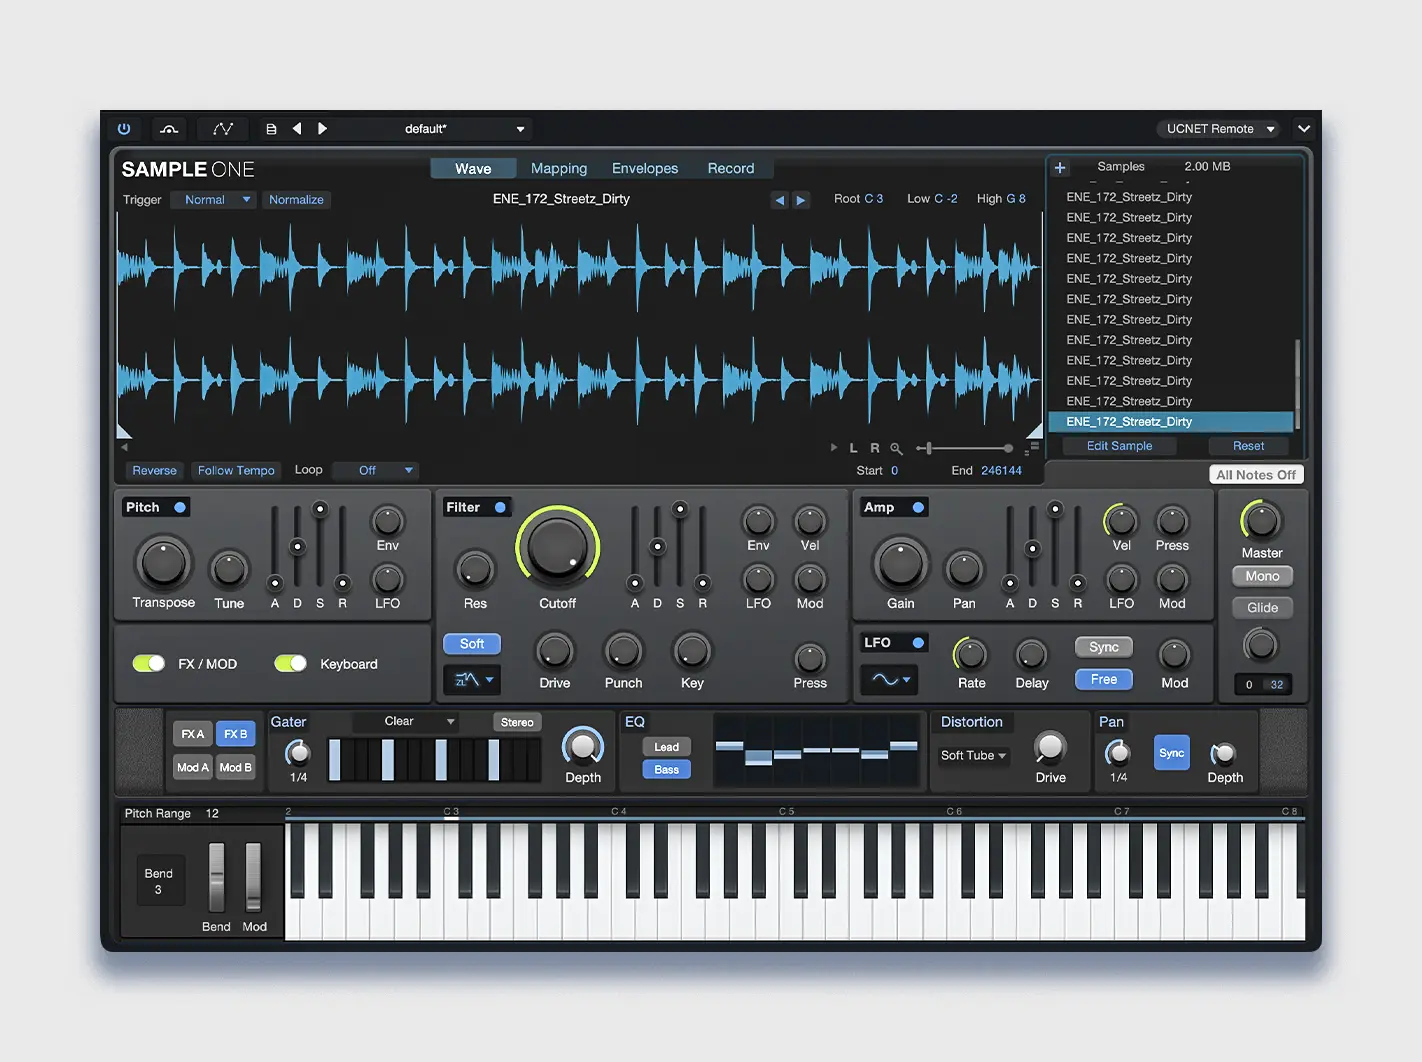Click the next preset arrow icon
The width and height of the screenshot is (1422, 1062).
(322, 129)
